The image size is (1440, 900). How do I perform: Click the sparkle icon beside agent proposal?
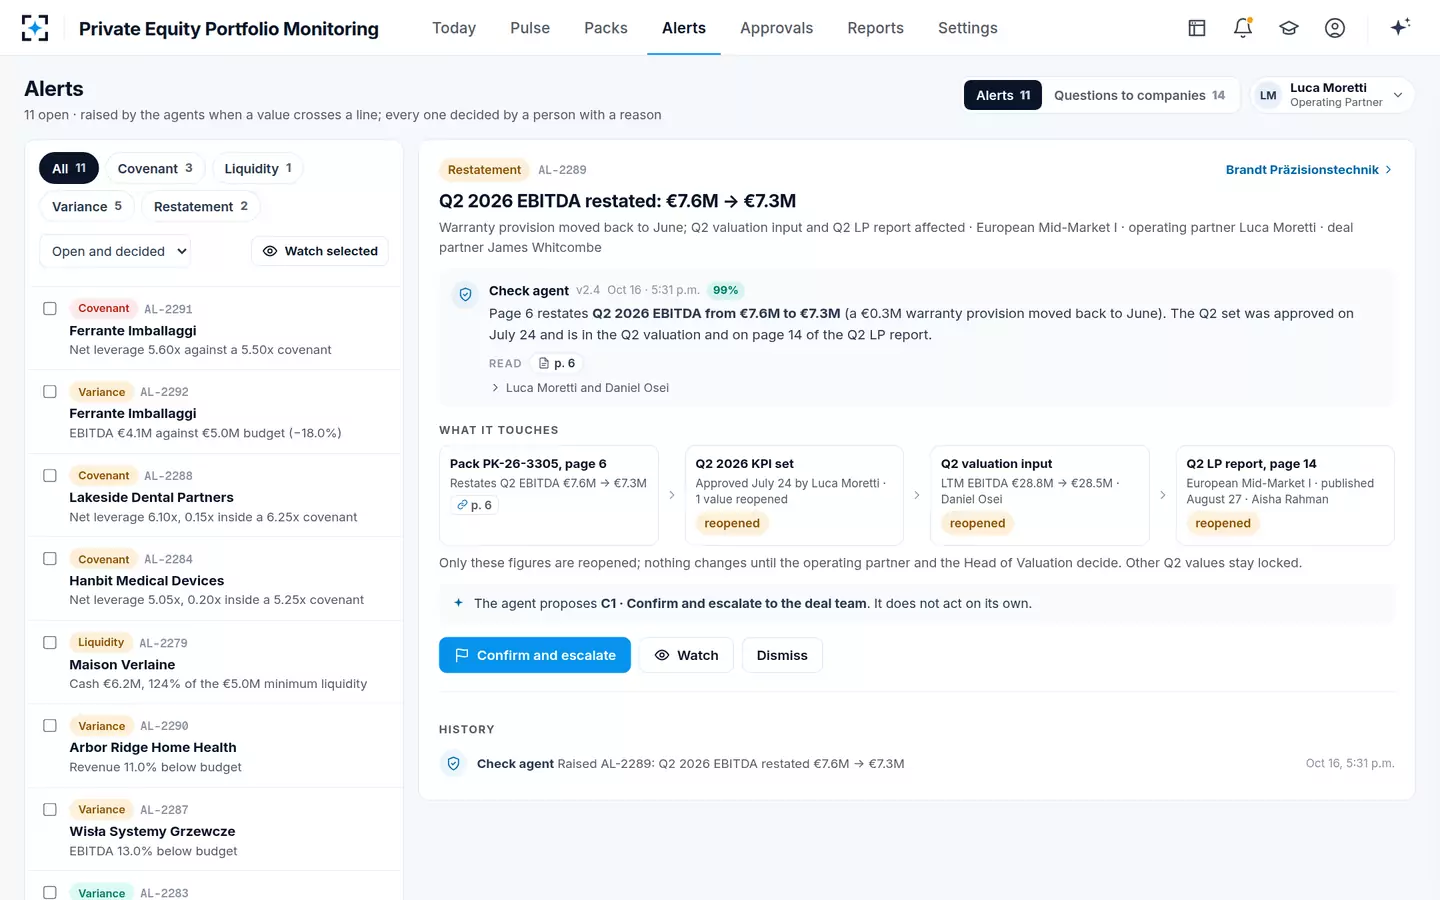458,603
